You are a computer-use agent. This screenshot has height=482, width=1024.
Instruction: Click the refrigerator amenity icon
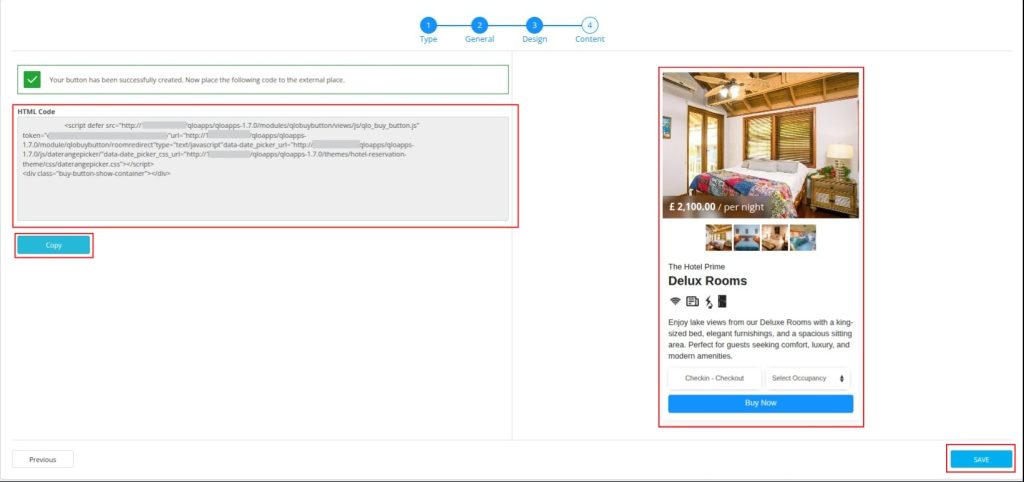point(722,301)
